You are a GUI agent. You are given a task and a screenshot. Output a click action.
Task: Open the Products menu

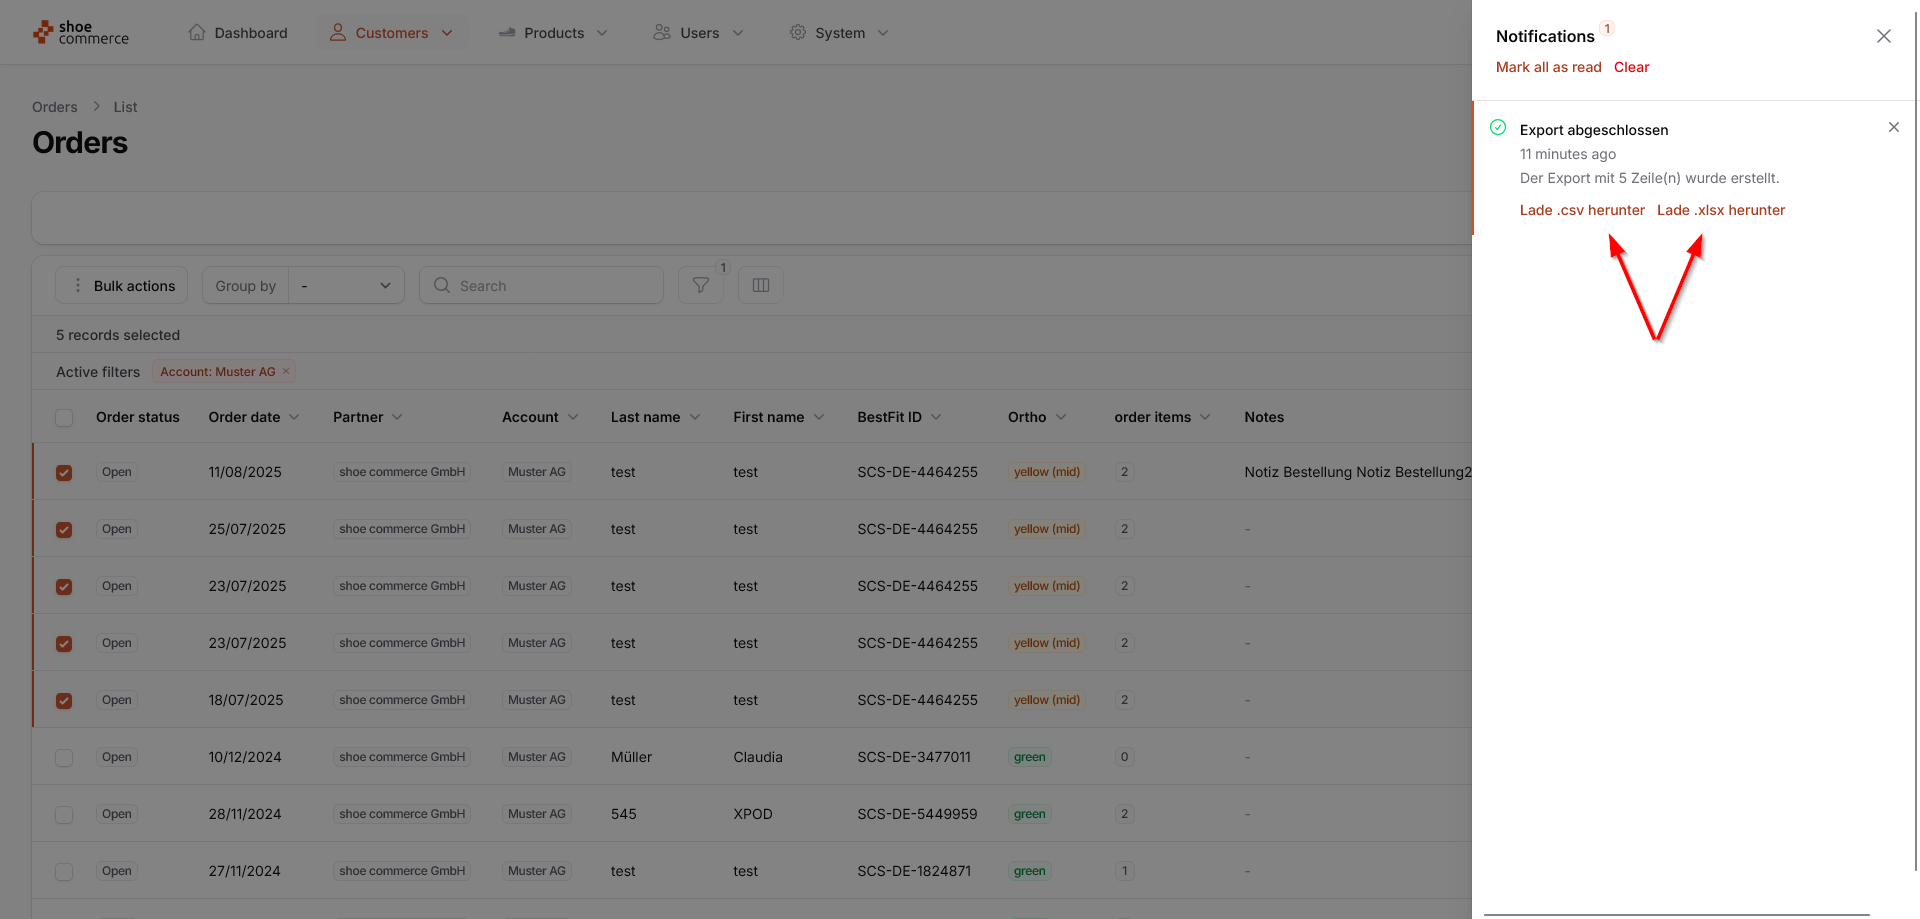click(553, 33)
